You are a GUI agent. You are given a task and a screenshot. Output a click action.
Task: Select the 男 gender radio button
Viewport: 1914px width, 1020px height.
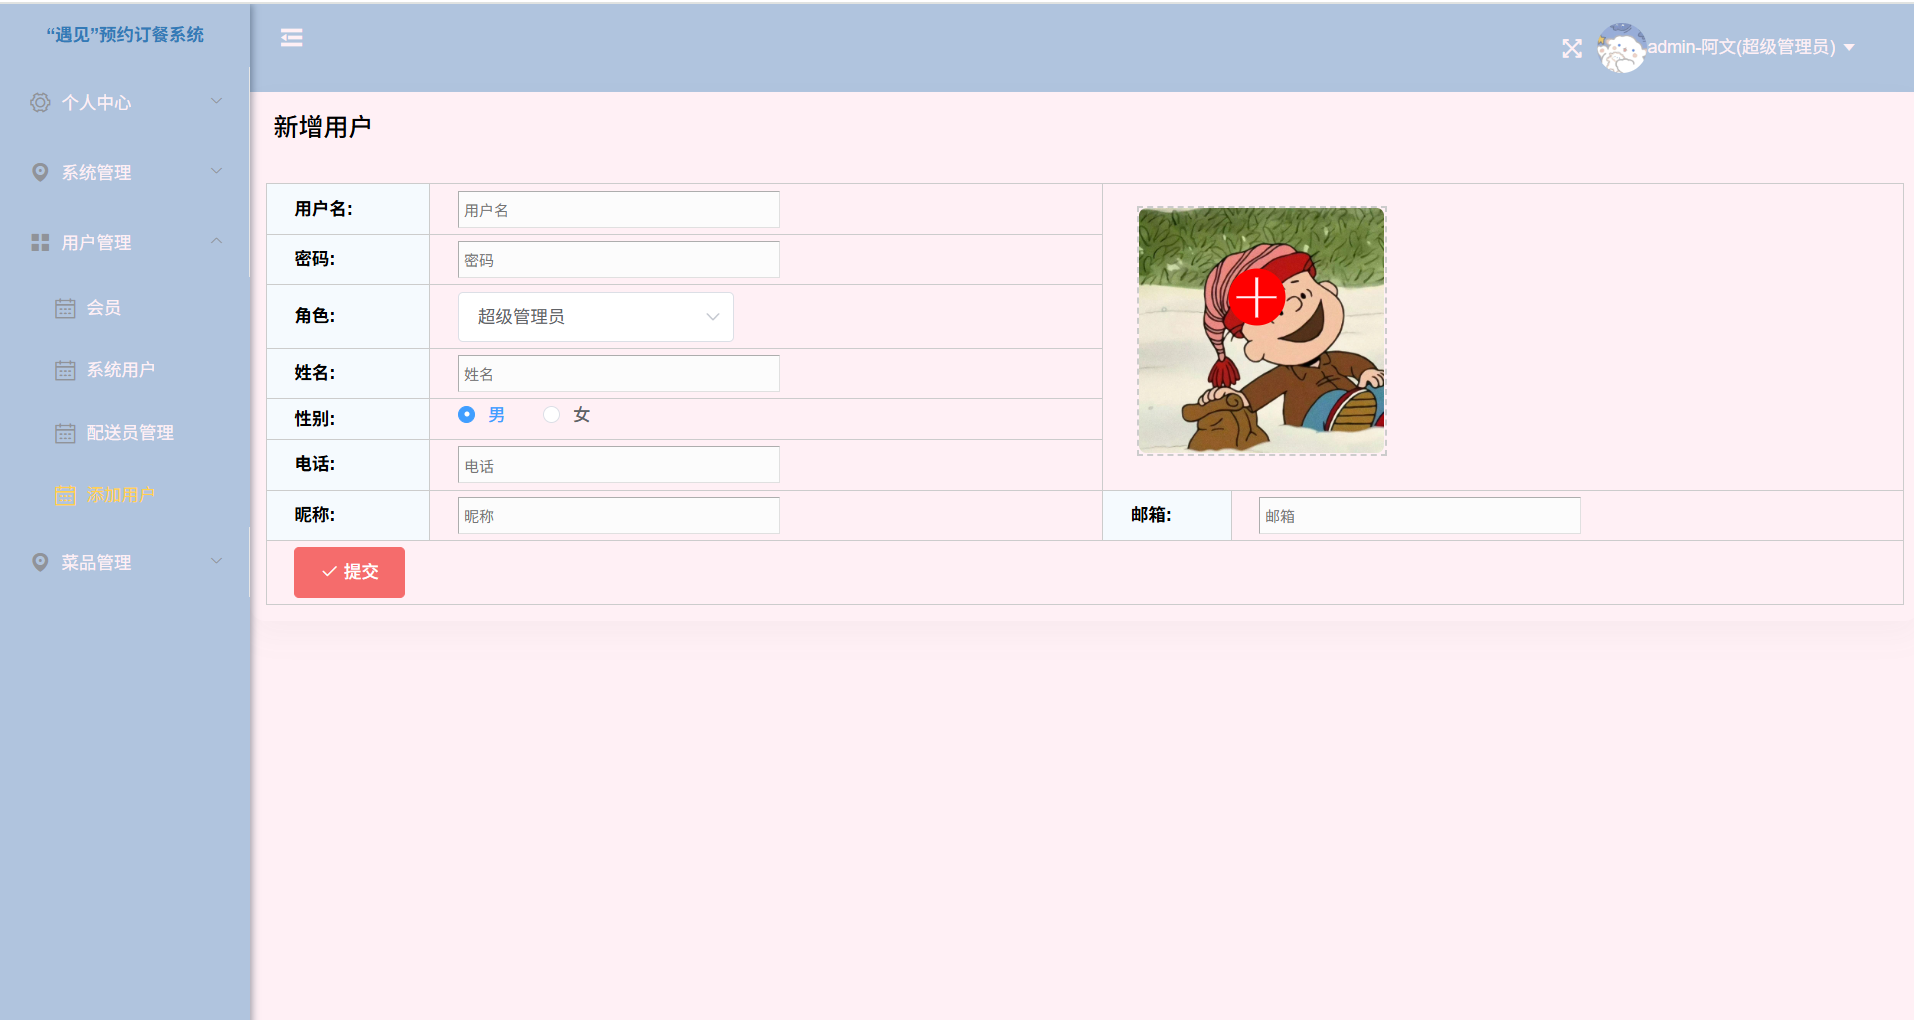pyautogui.click(x=466, y=414)
